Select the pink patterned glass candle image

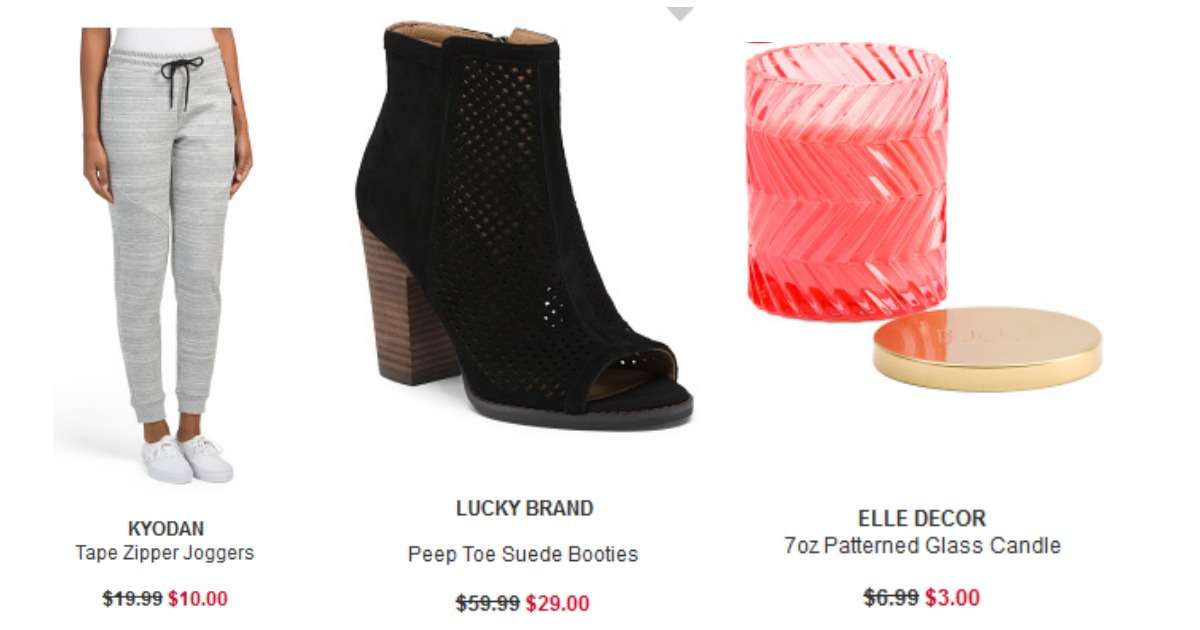point(846,182)
